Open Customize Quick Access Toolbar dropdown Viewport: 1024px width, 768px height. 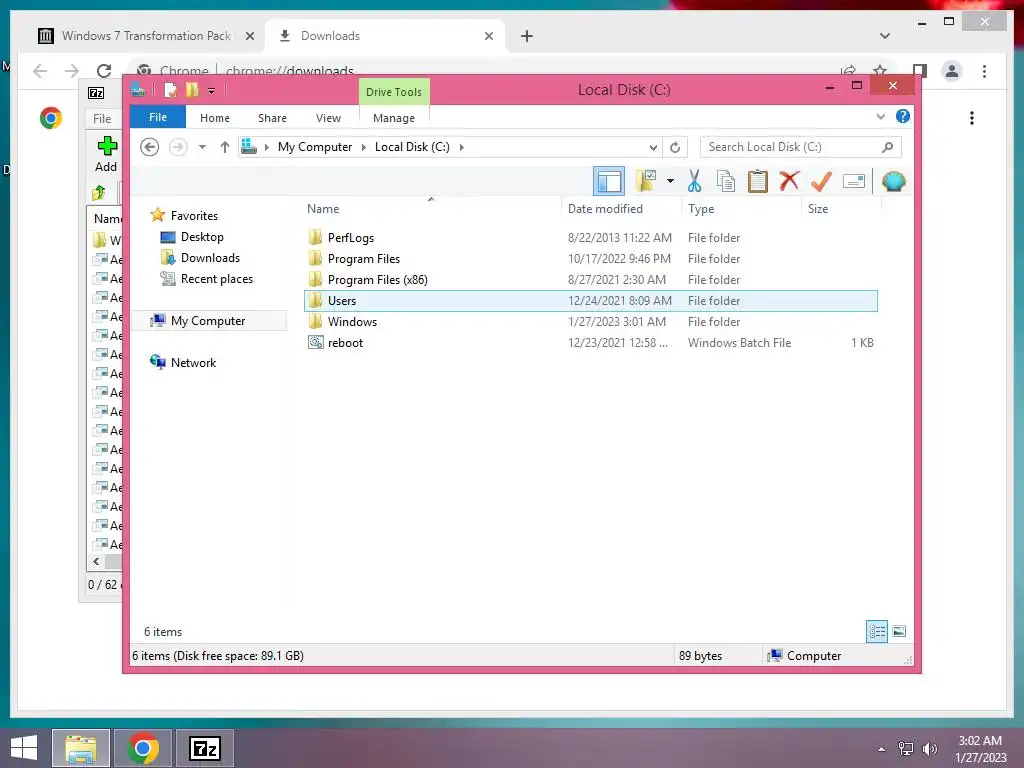(x=212, y=91)
